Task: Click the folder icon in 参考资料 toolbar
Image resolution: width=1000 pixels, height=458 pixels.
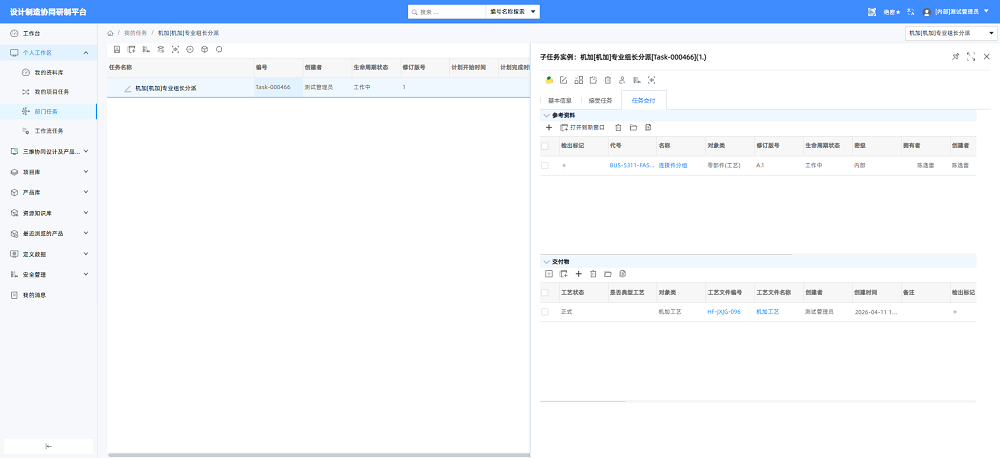Action: (x=633, y=128)
